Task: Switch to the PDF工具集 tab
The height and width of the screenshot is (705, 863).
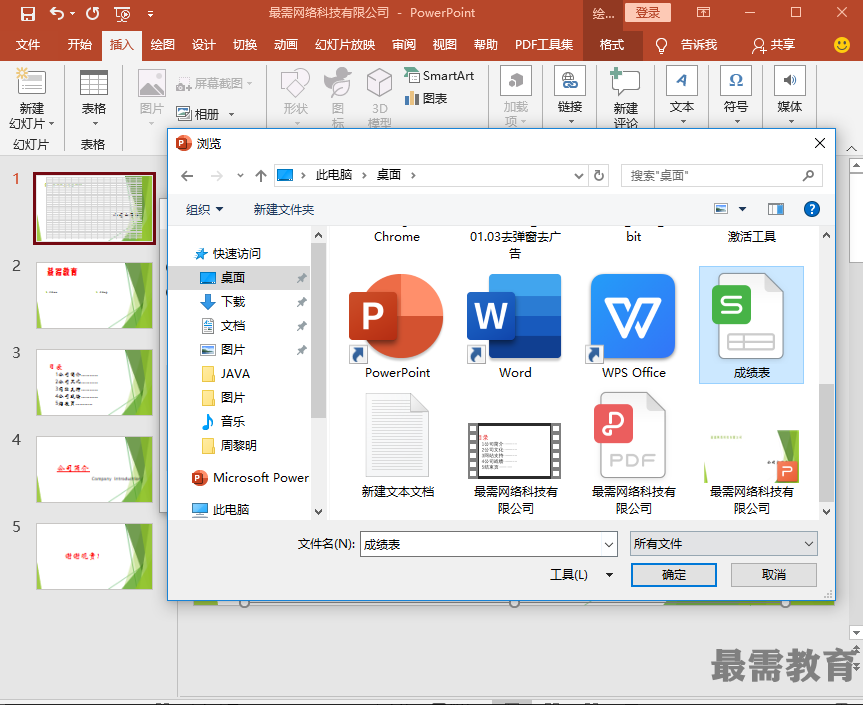Action: point(544,45)
